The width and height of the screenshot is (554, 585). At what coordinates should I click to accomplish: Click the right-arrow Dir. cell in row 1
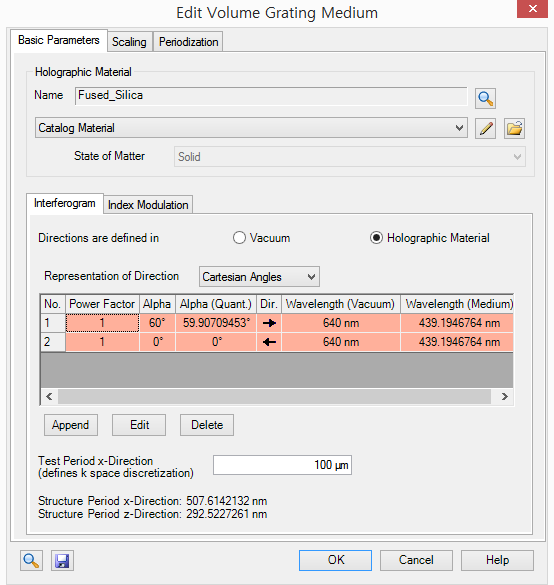click(269, 323)
